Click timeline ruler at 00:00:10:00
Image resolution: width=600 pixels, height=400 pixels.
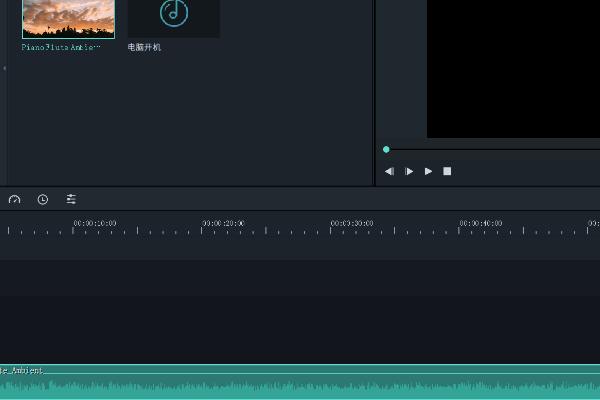pos(95,224)
